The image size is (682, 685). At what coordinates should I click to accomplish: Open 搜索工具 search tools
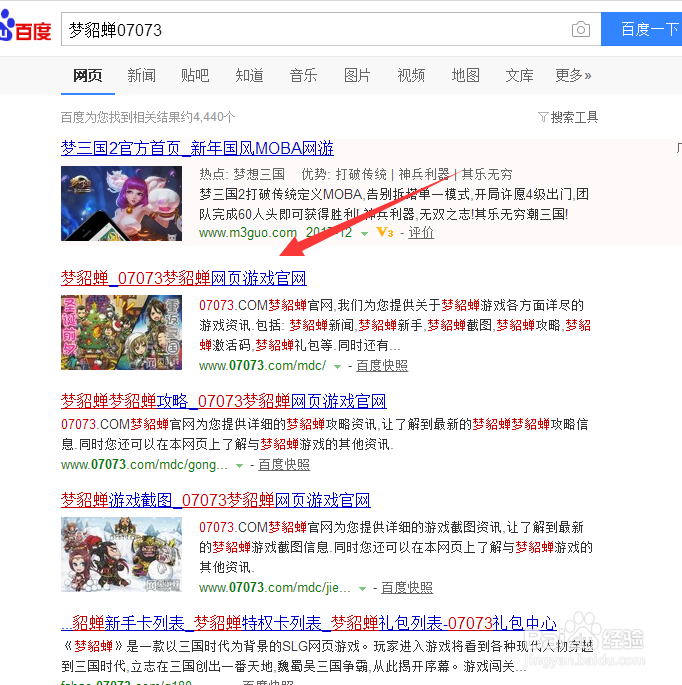point(574,117)
